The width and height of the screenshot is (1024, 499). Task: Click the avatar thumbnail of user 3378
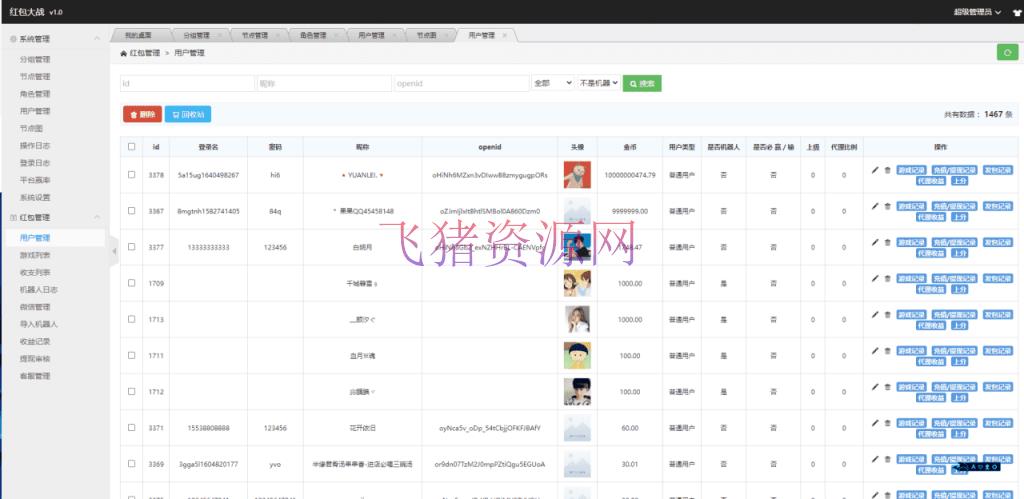click(577, 175)
